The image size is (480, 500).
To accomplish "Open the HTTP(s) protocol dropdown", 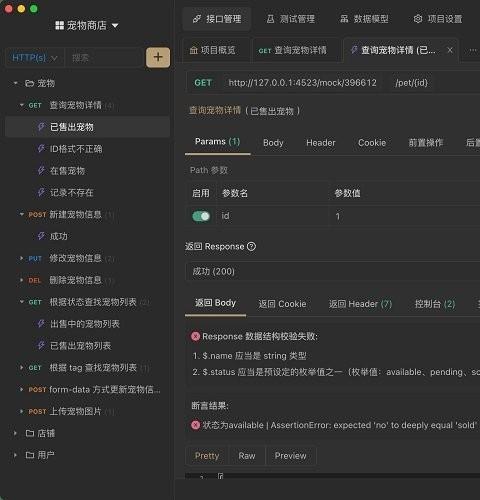I will coord(34,58).
